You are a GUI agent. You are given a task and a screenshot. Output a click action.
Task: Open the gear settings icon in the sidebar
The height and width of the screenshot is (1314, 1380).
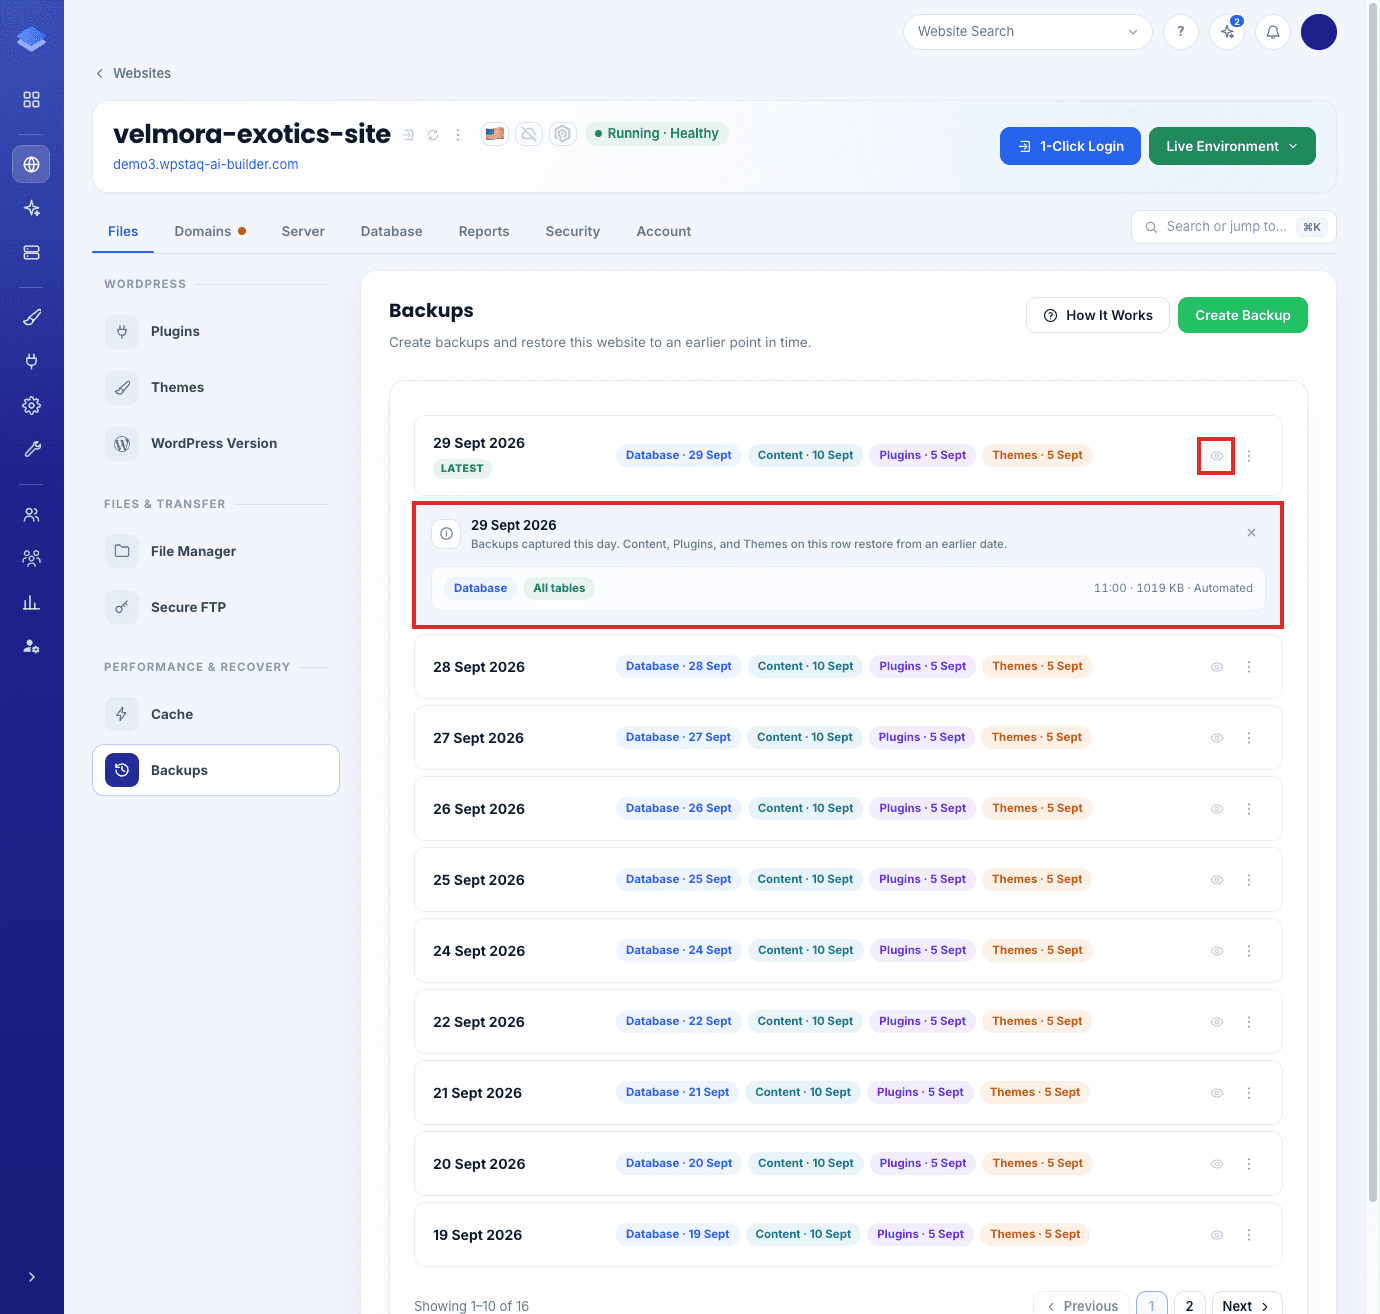pos(32,405)
